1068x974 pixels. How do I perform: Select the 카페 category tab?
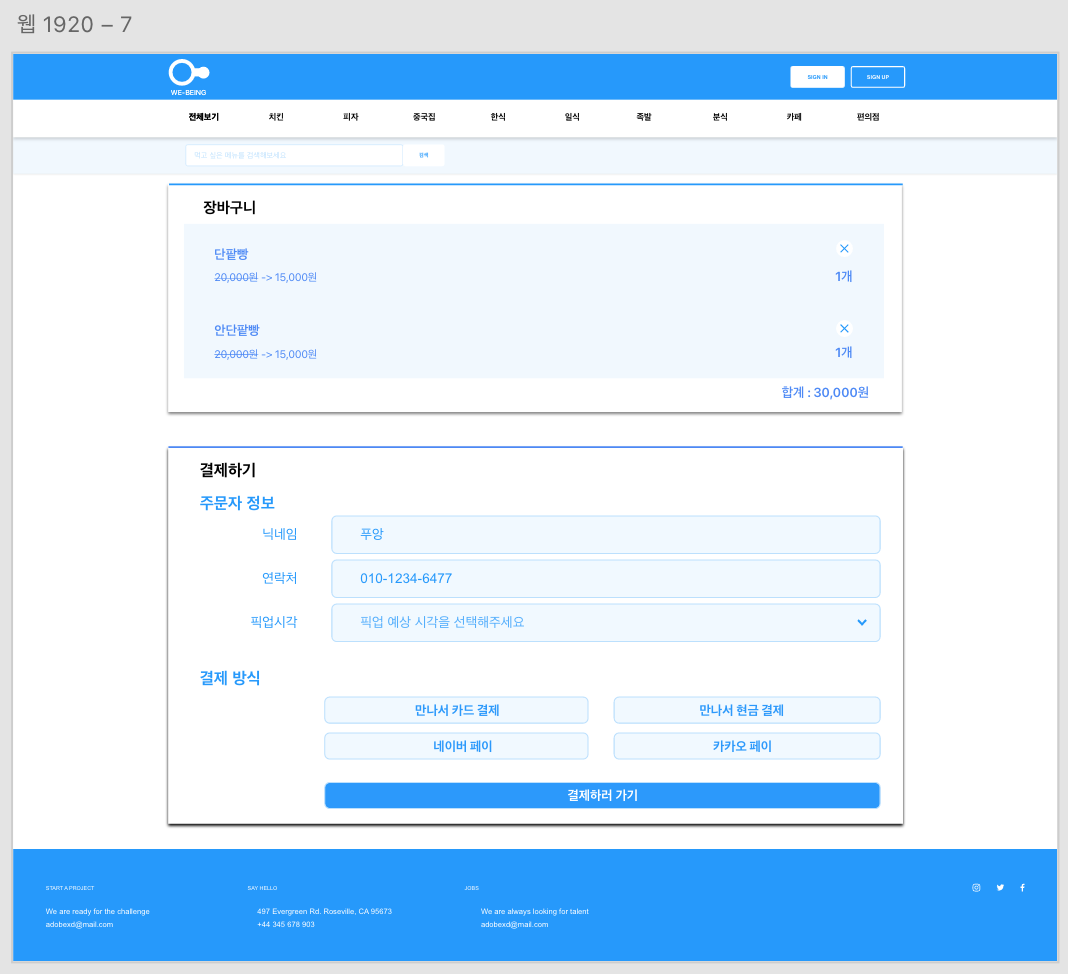pos(792,117)
